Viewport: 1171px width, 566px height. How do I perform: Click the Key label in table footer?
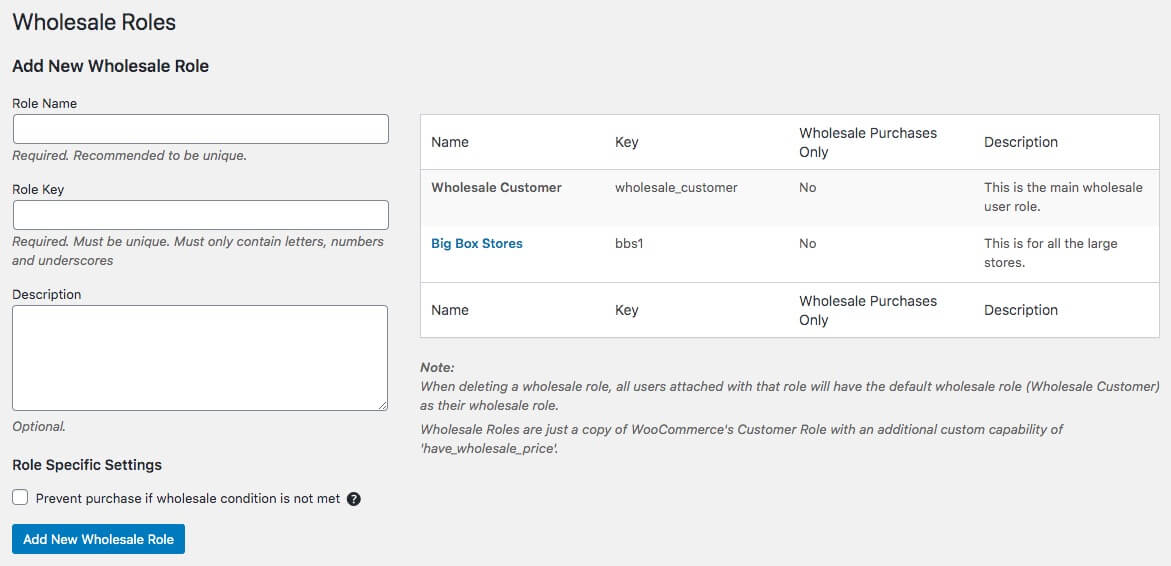click(626, 310)
